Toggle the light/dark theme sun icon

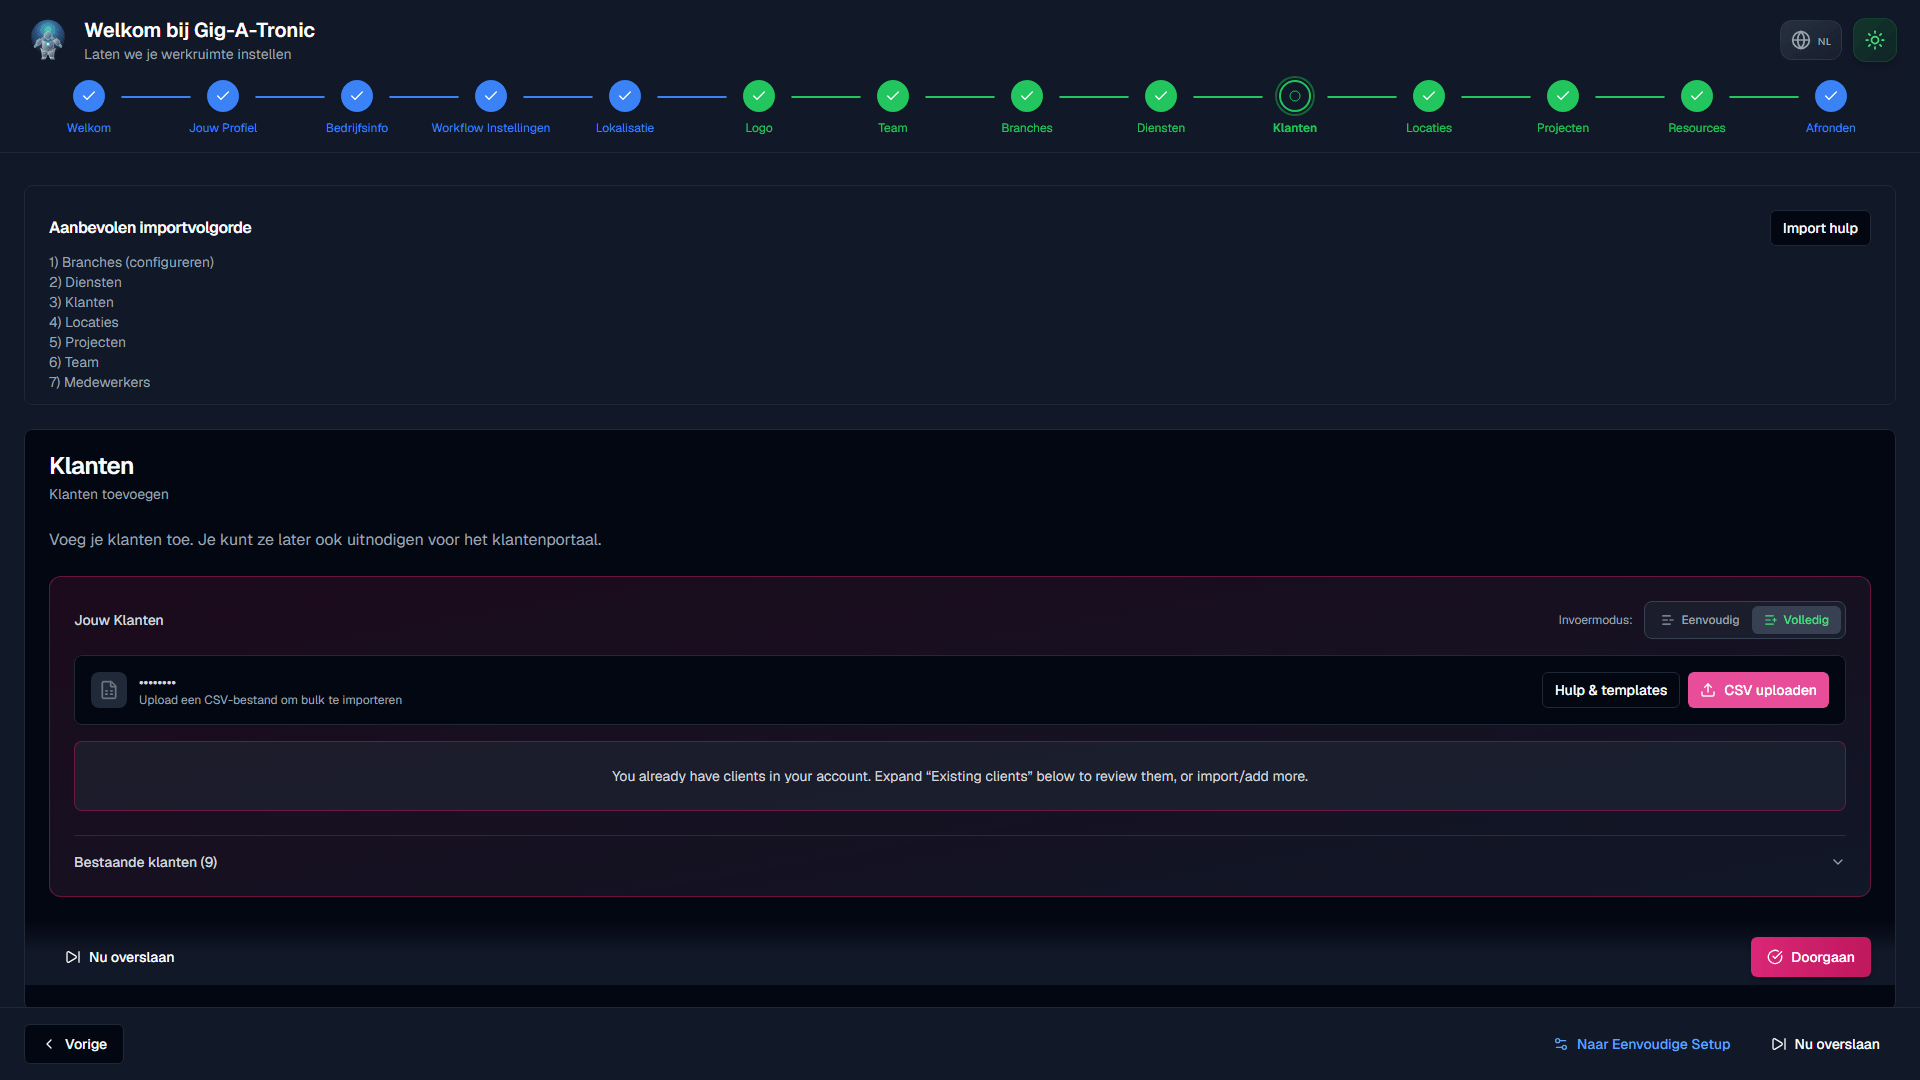click(x=1875, y=40)
